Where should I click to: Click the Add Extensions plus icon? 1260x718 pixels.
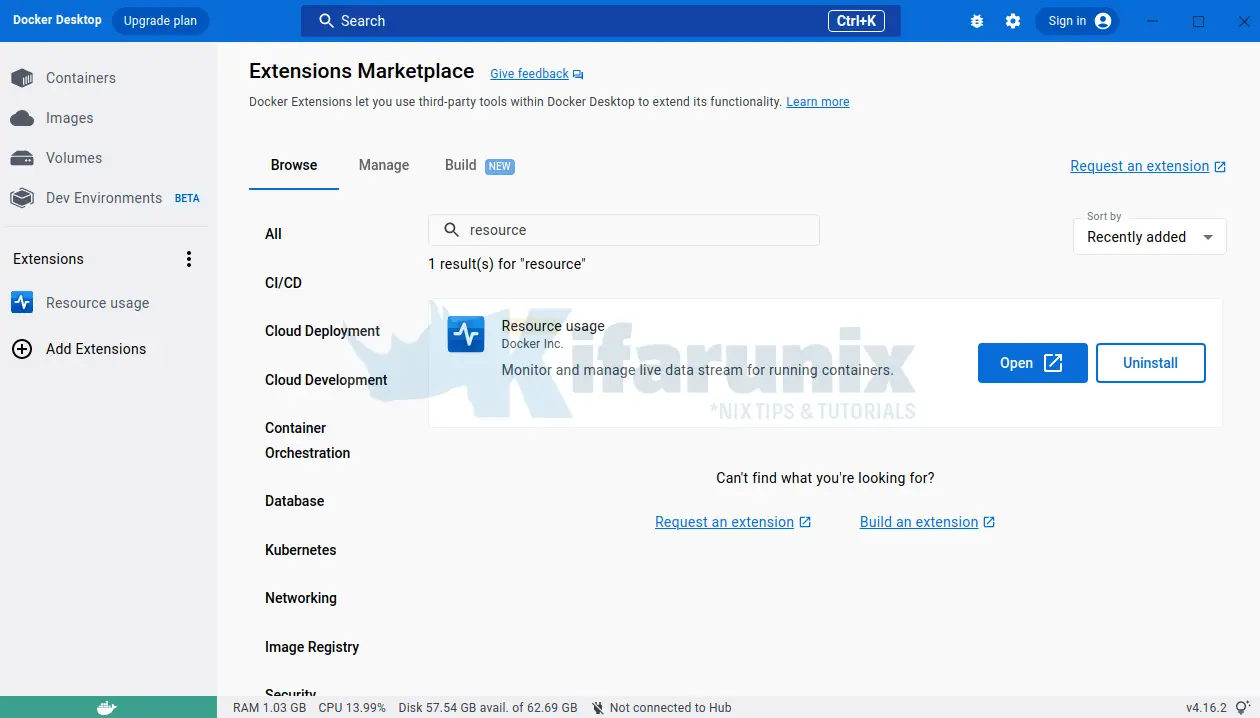22,349
